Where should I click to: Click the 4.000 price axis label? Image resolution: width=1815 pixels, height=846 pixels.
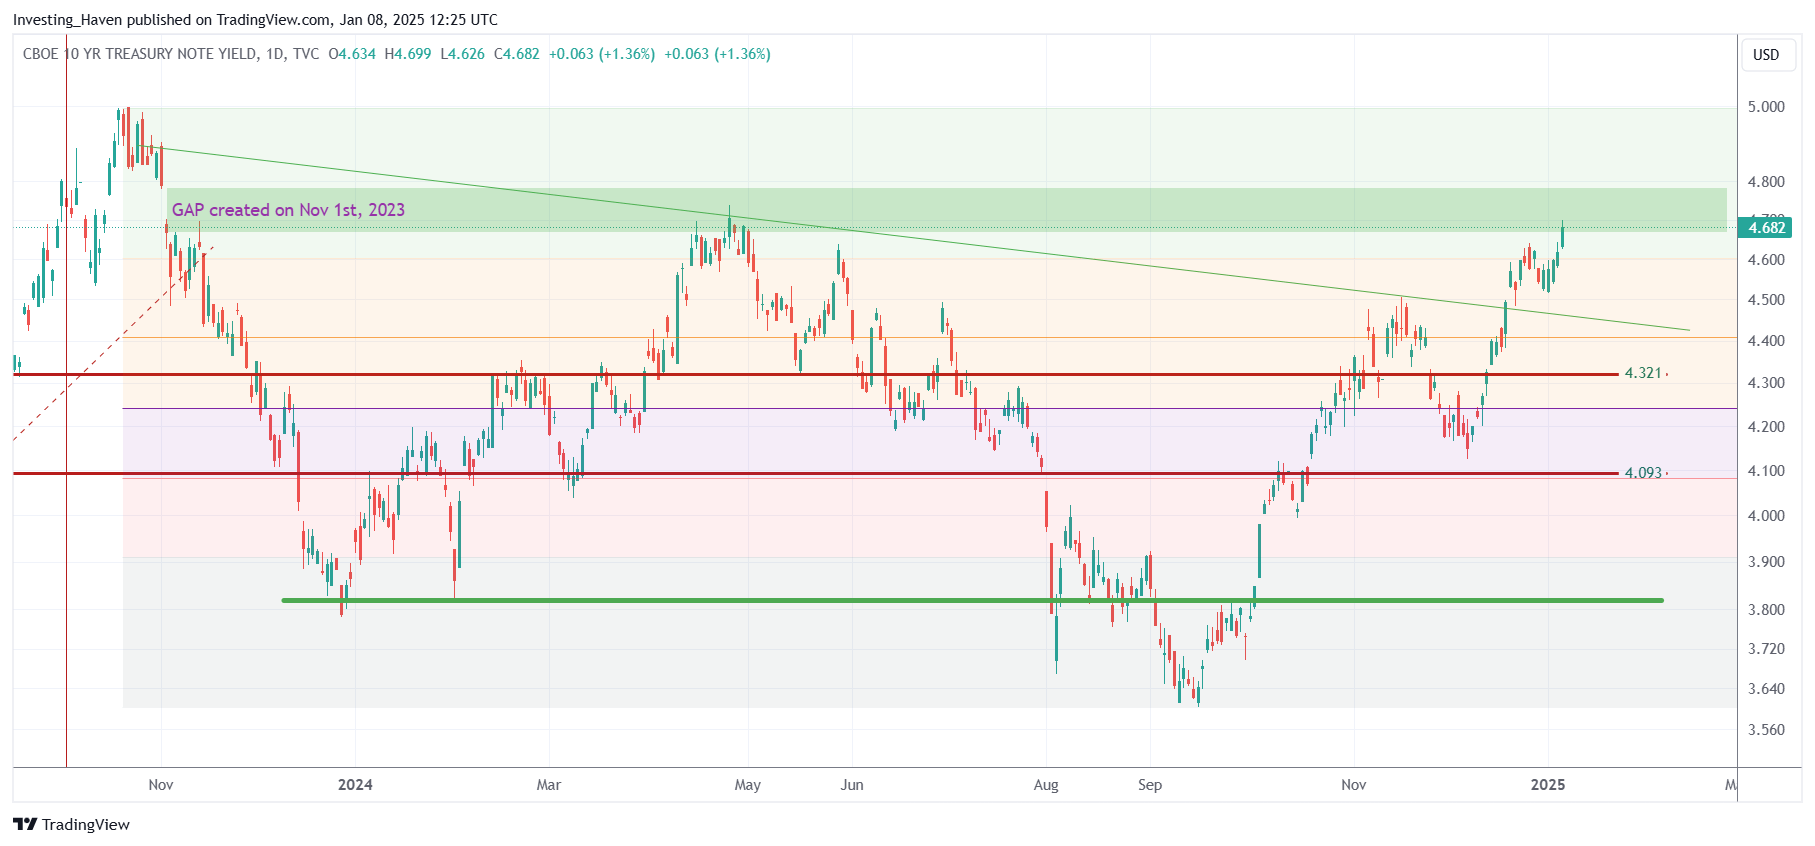tap(1766, 516)
